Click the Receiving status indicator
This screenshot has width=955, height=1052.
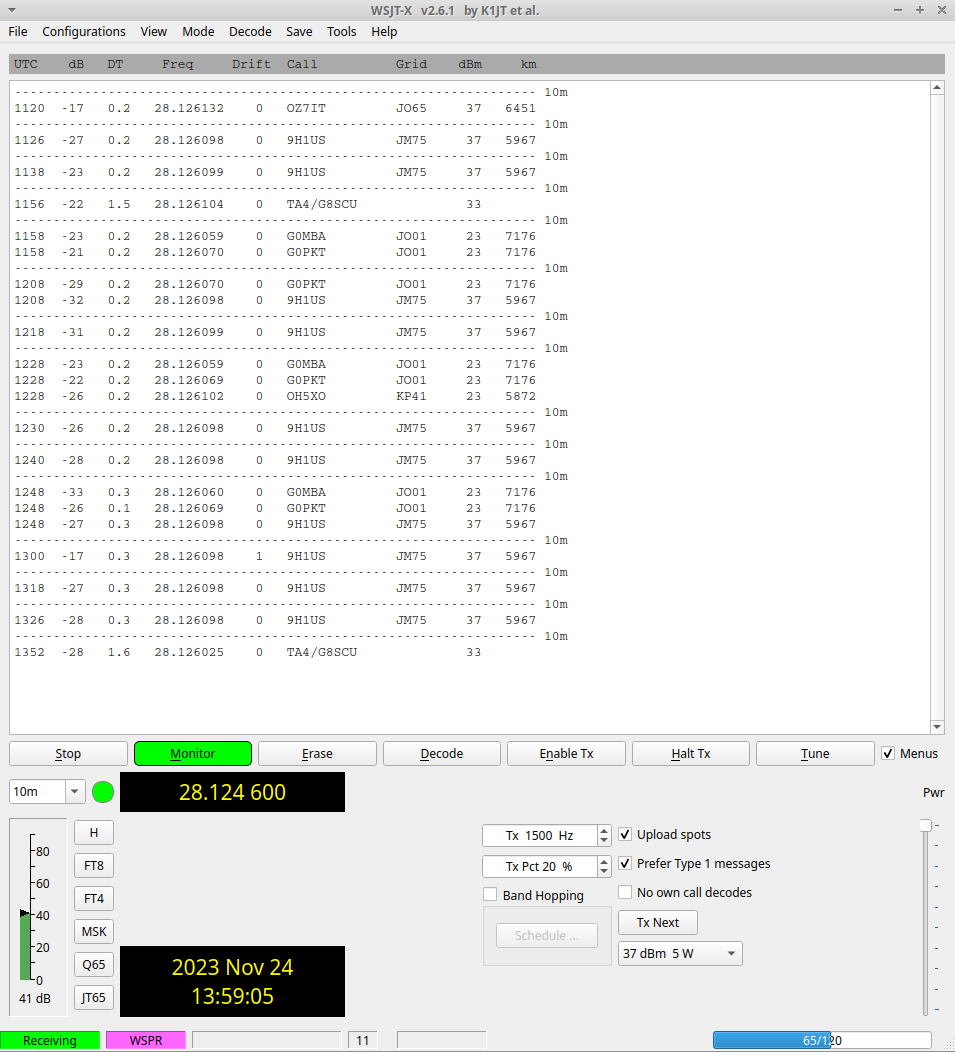coord(50,1041)
